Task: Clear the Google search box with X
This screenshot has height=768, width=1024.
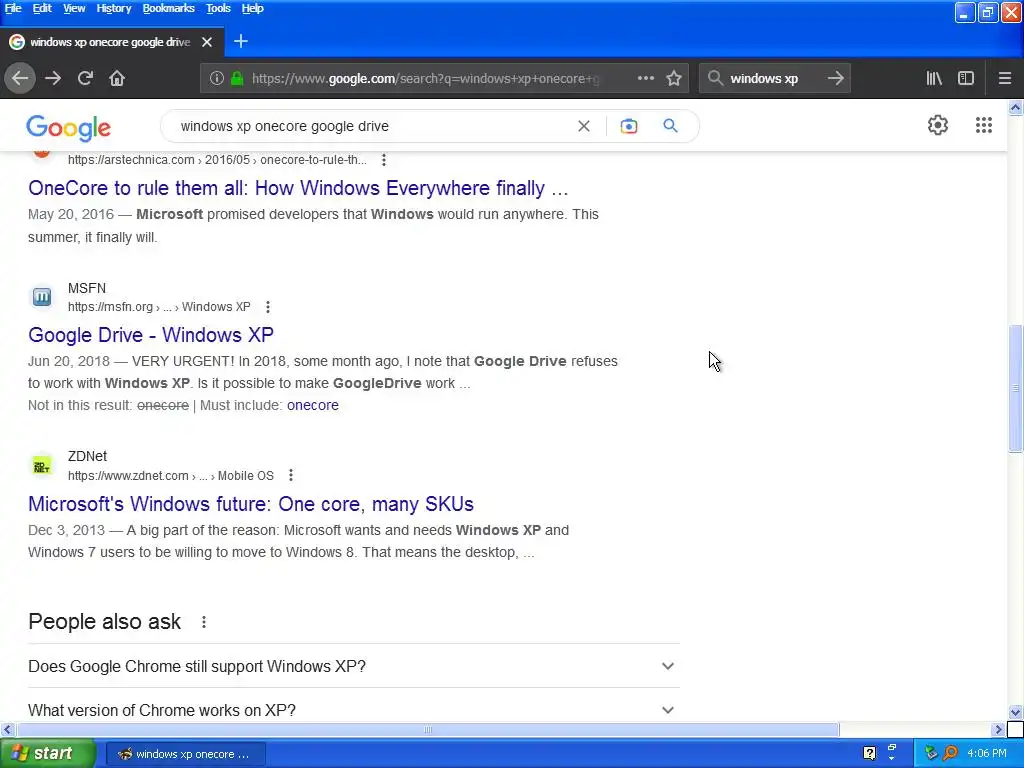Action: (x=584, y=126)
